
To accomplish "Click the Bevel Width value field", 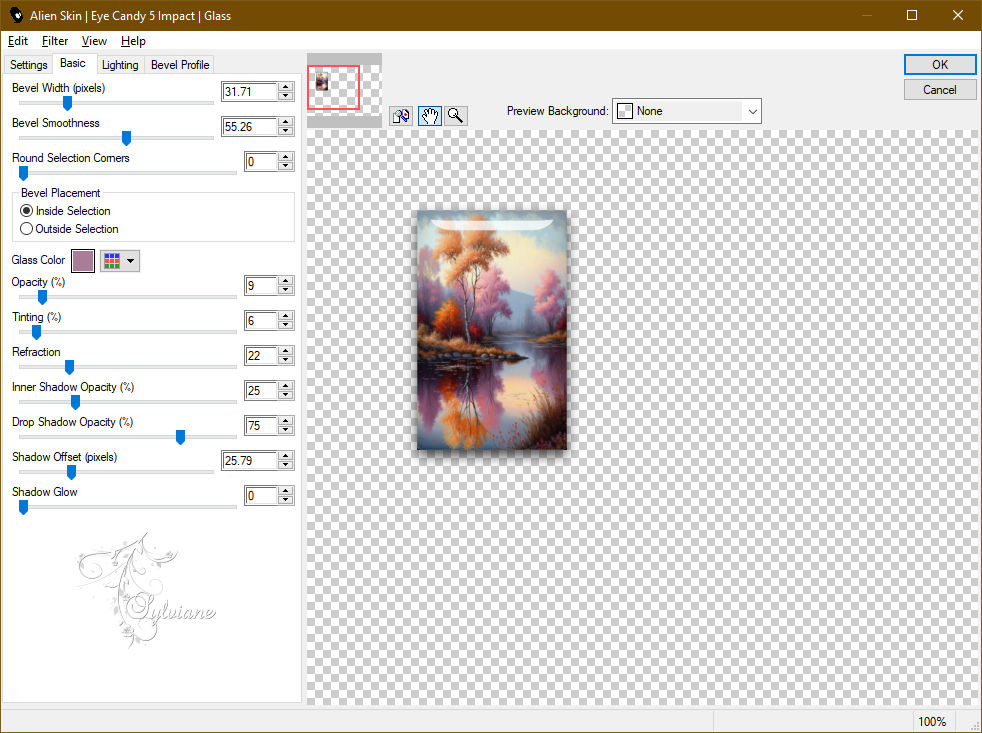I will click(249, 91).
